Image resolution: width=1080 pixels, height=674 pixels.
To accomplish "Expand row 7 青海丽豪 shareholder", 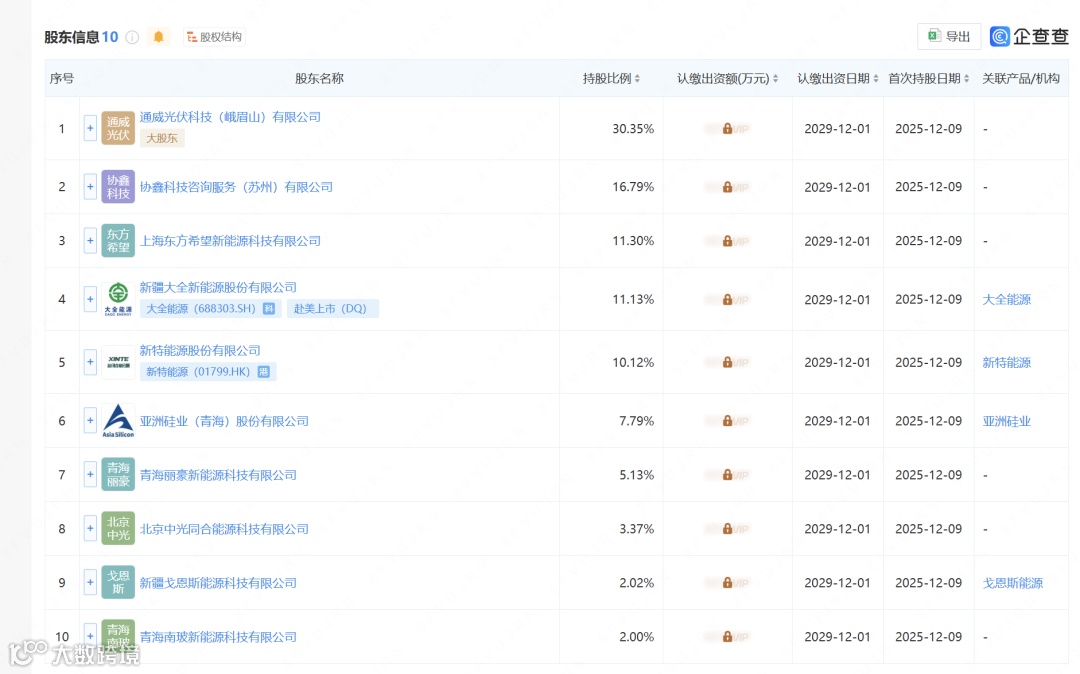I will click(90, 474).
